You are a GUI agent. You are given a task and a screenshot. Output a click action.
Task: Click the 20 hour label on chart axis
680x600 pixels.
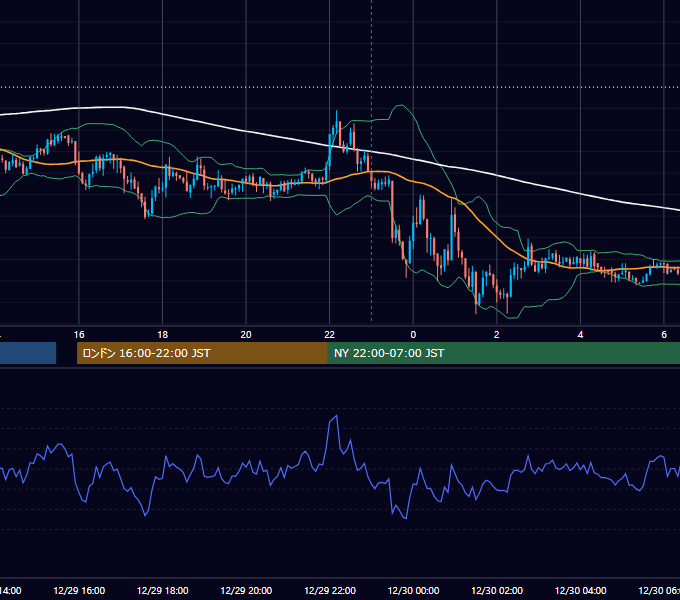click(x=246, y=334)
